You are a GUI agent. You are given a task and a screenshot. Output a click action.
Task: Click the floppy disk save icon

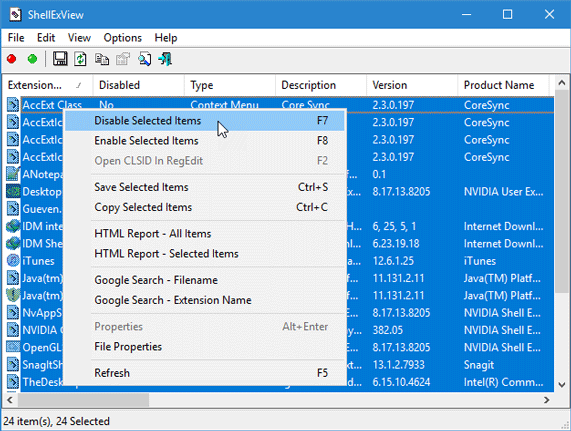click(60, 59)
